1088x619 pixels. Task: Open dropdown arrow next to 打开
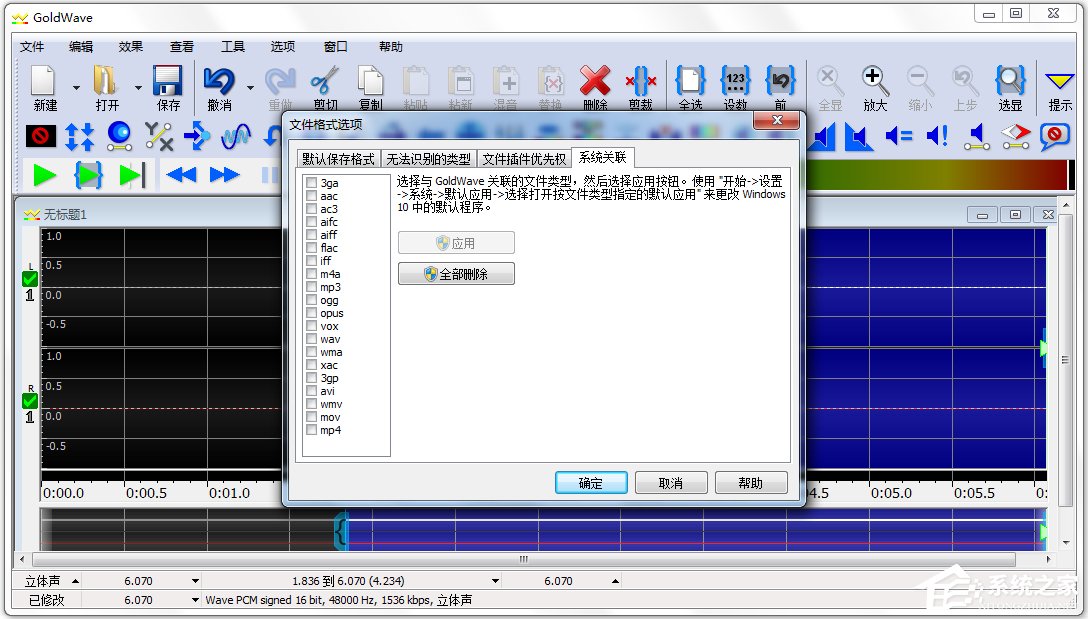tap(138, 87)
